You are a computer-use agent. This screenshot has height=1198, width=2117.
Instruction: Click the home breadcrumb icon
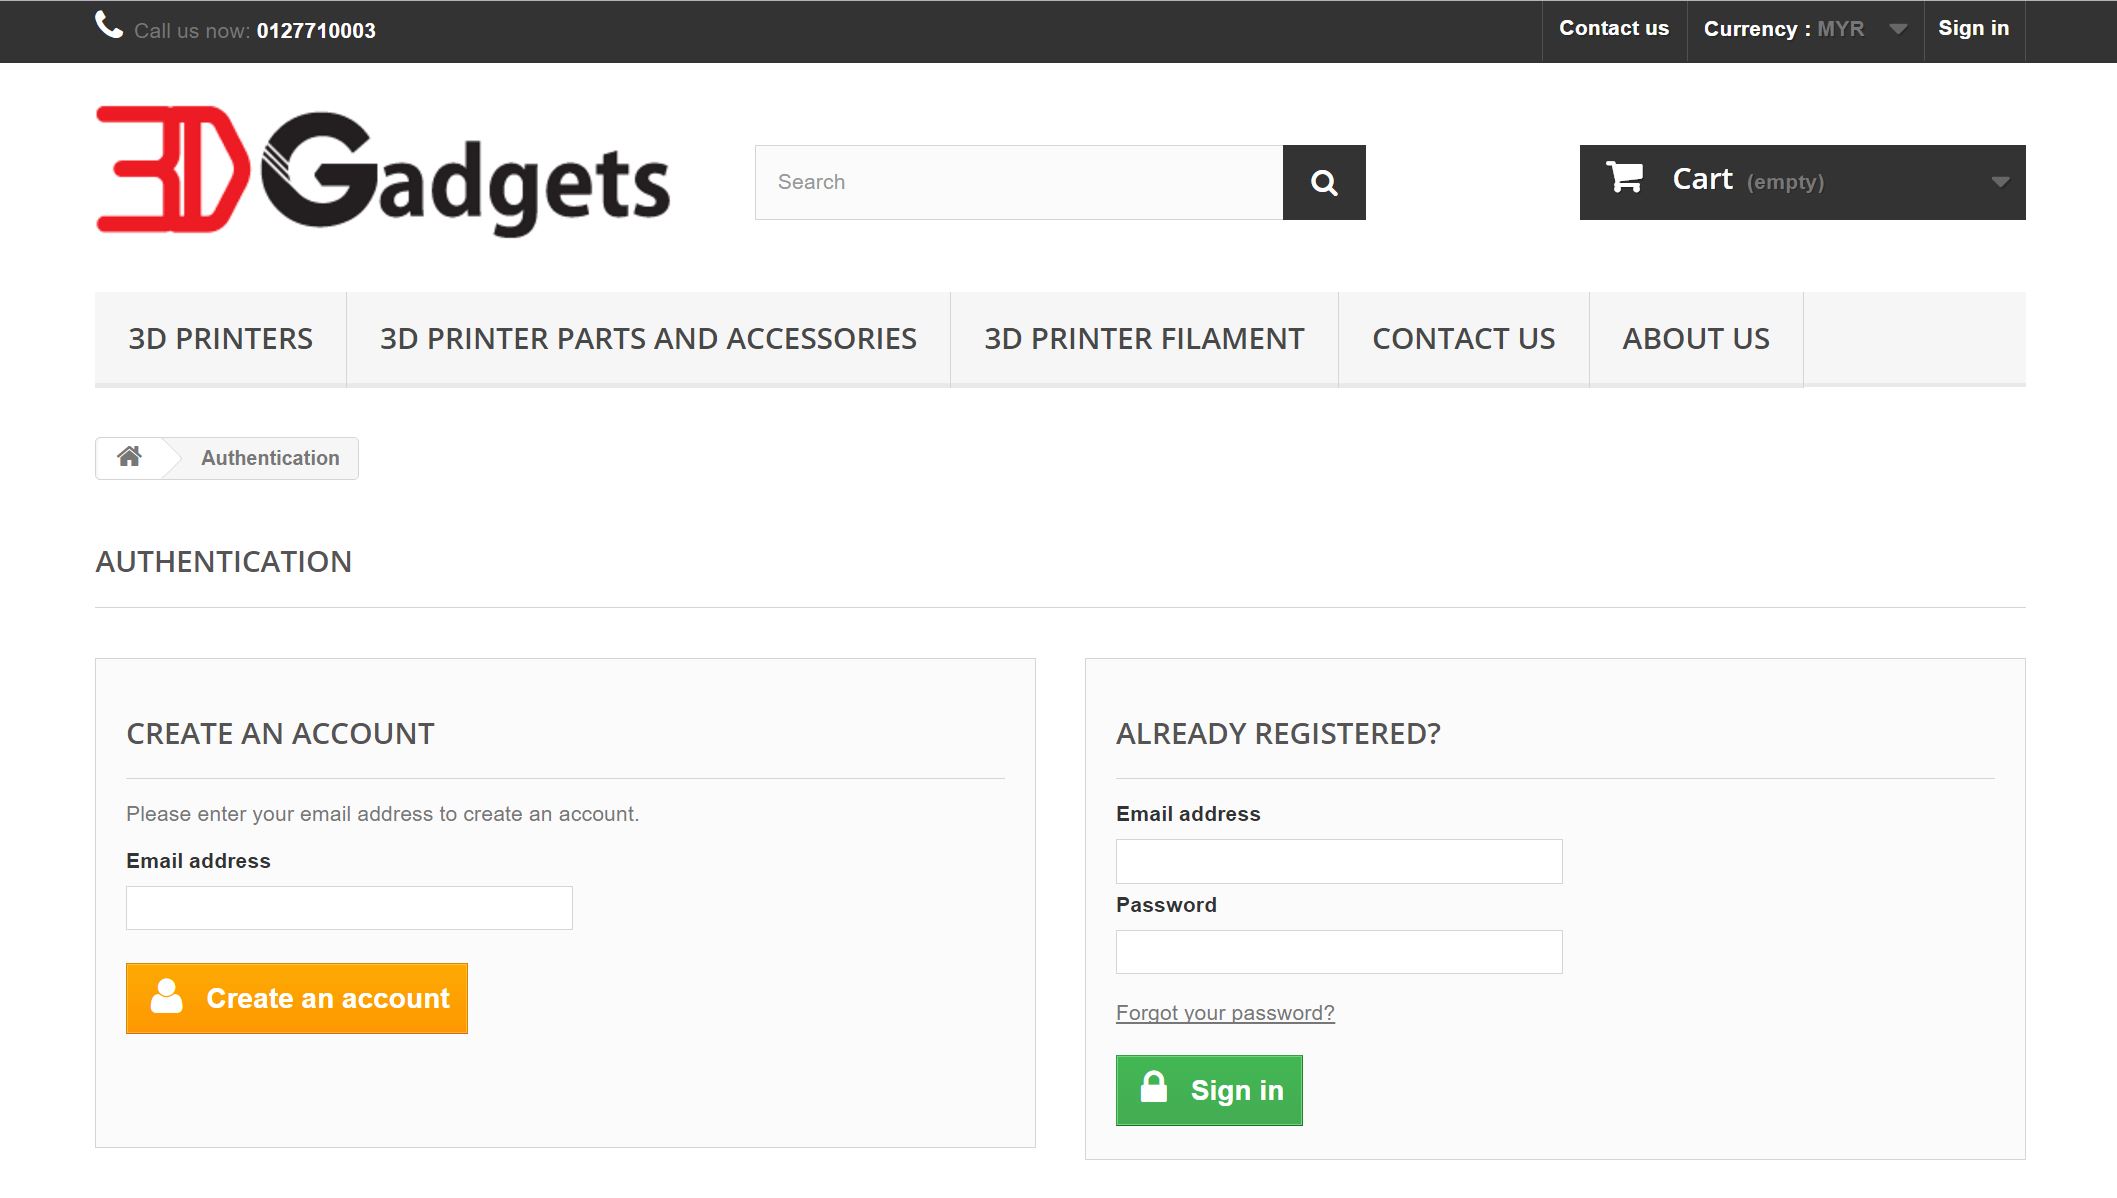coord(129,457)
